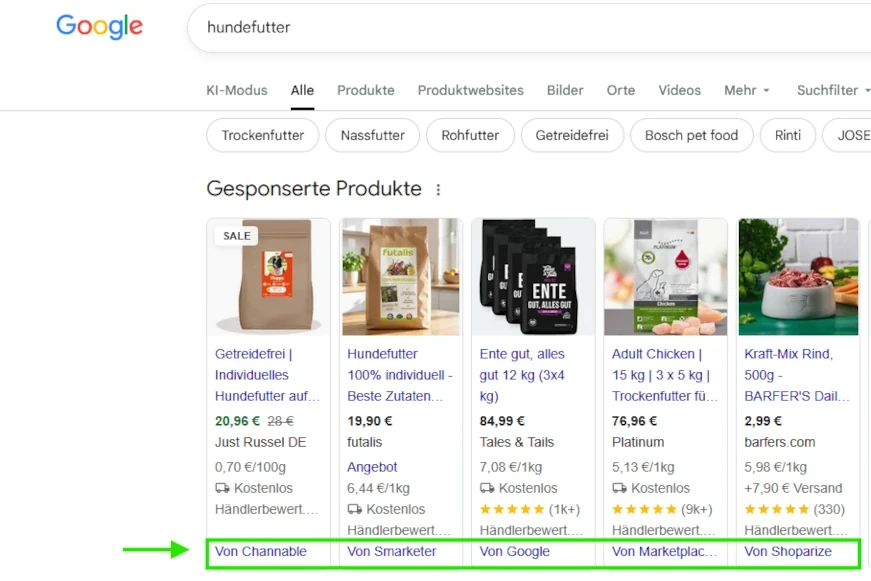Open the Produkte tab
871x581 pixels.
tap(366, 90)
